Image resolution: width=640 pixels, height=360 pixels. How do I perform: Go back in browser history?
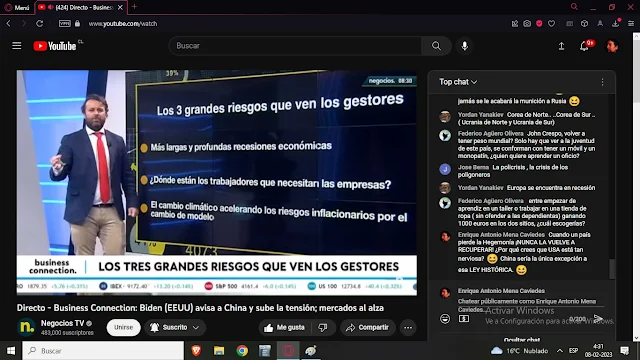pos(9,24)
